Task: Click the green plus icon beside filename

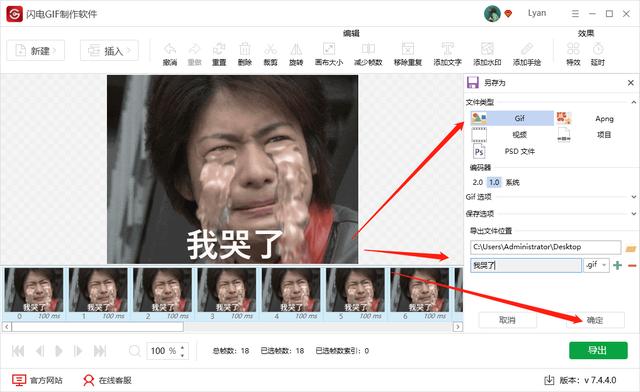Action: click(x=618, y=265)
